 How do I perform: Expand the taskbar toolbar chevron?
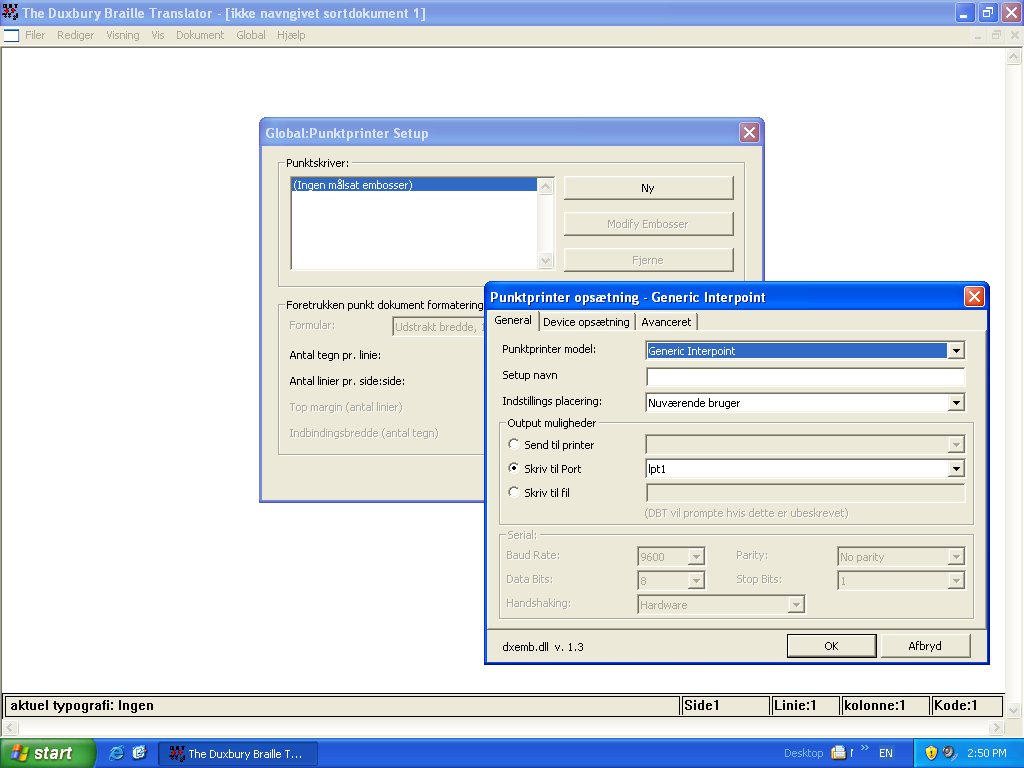865,748
